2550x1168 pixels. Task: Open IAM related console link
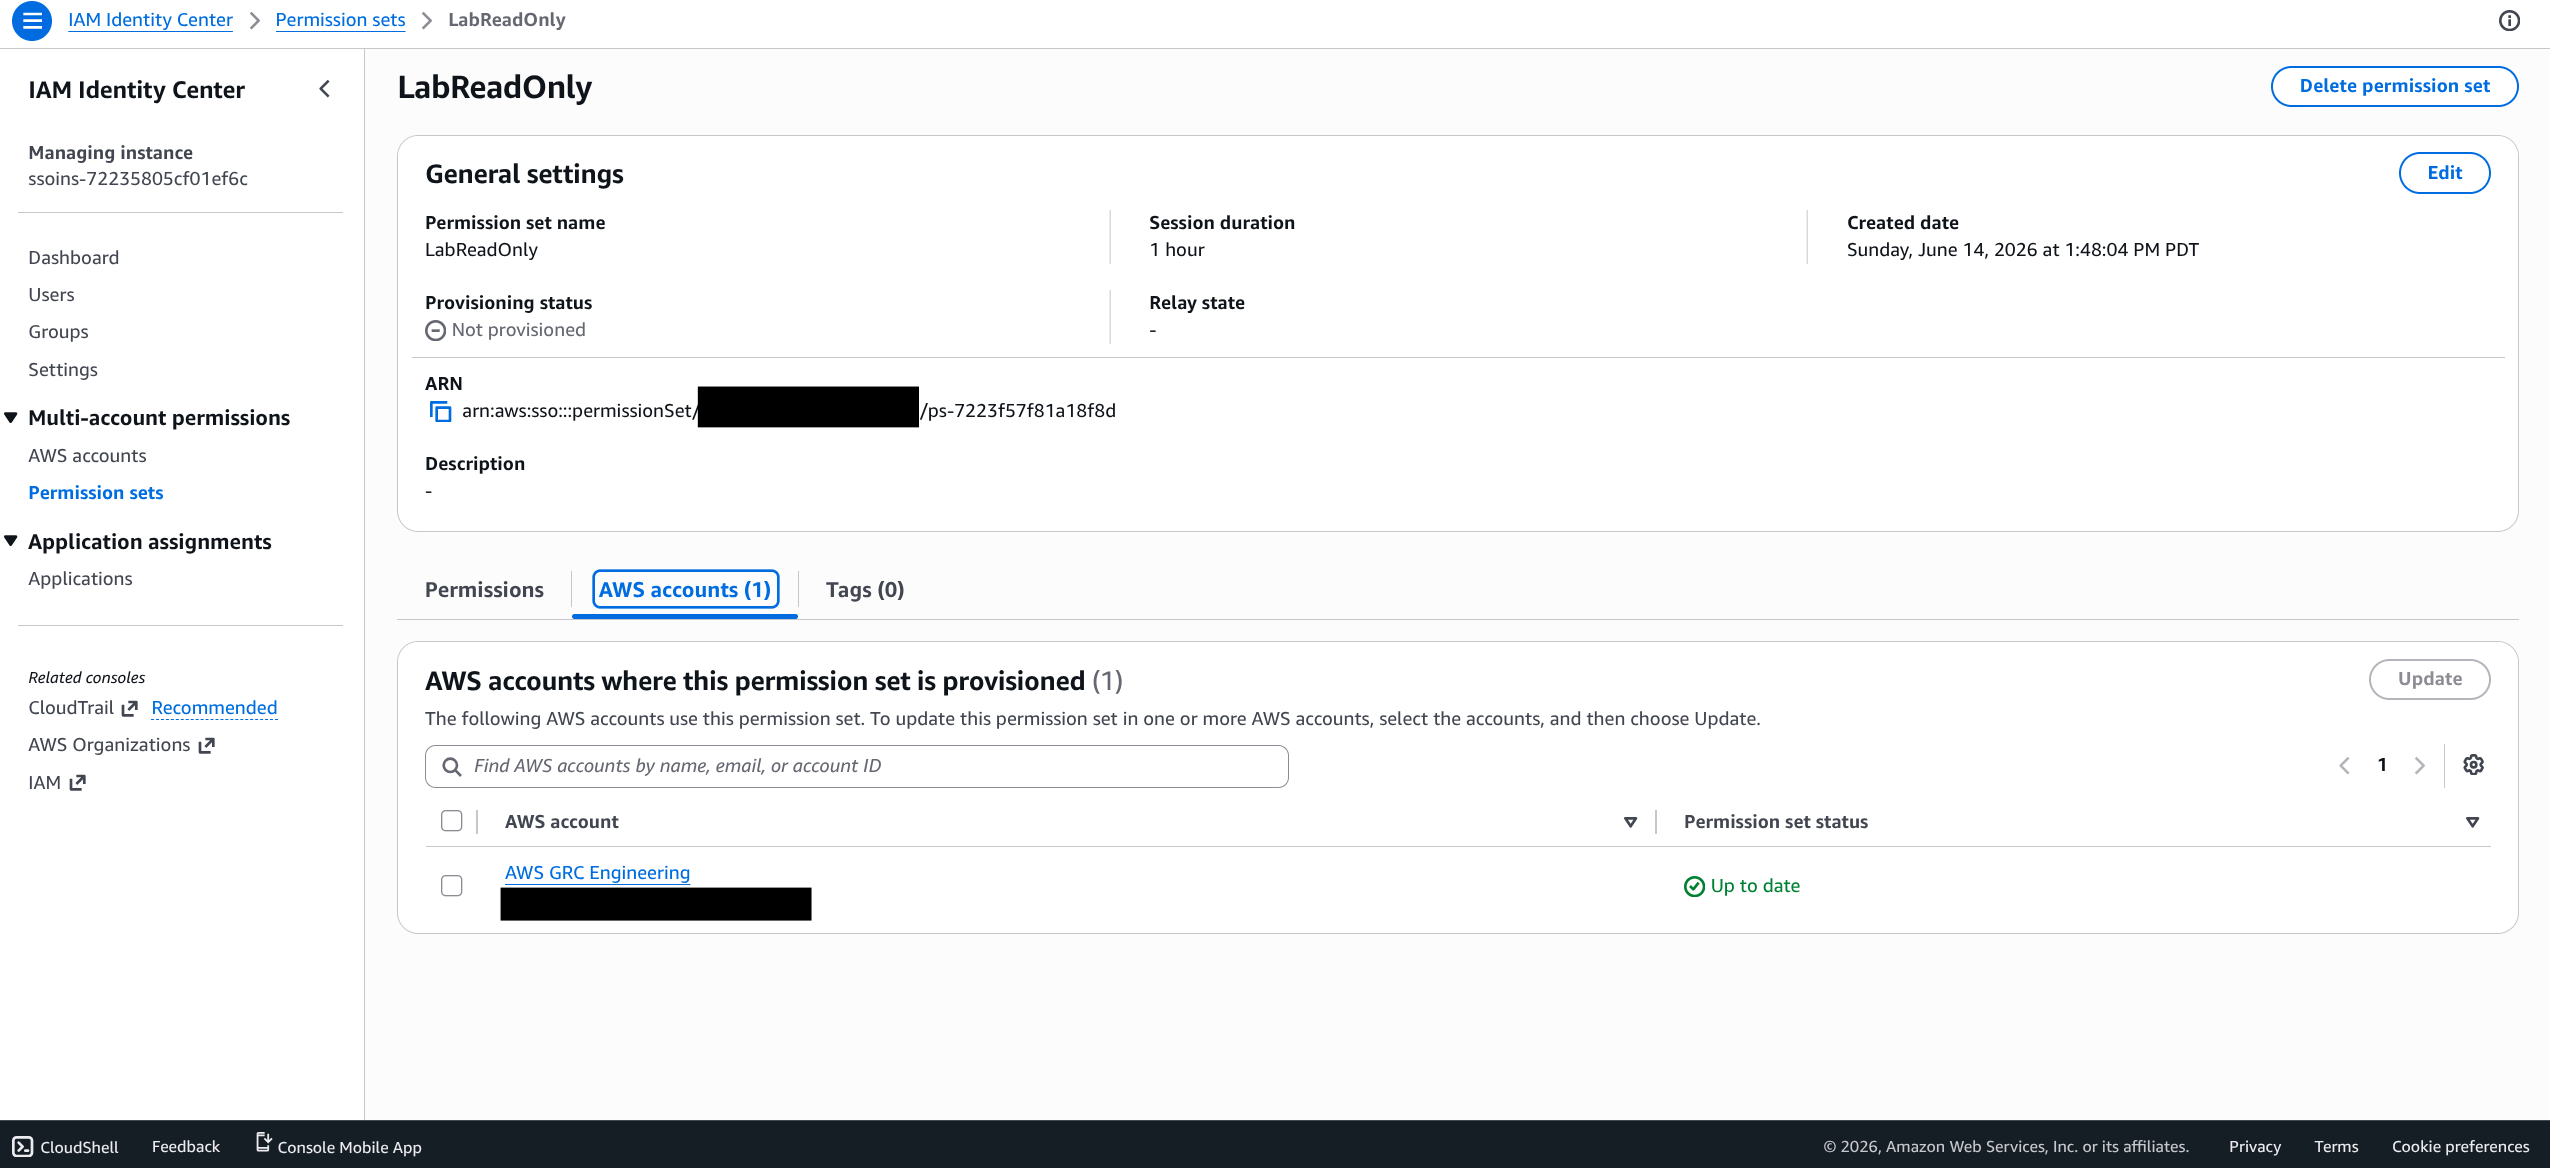coord(57,783)
